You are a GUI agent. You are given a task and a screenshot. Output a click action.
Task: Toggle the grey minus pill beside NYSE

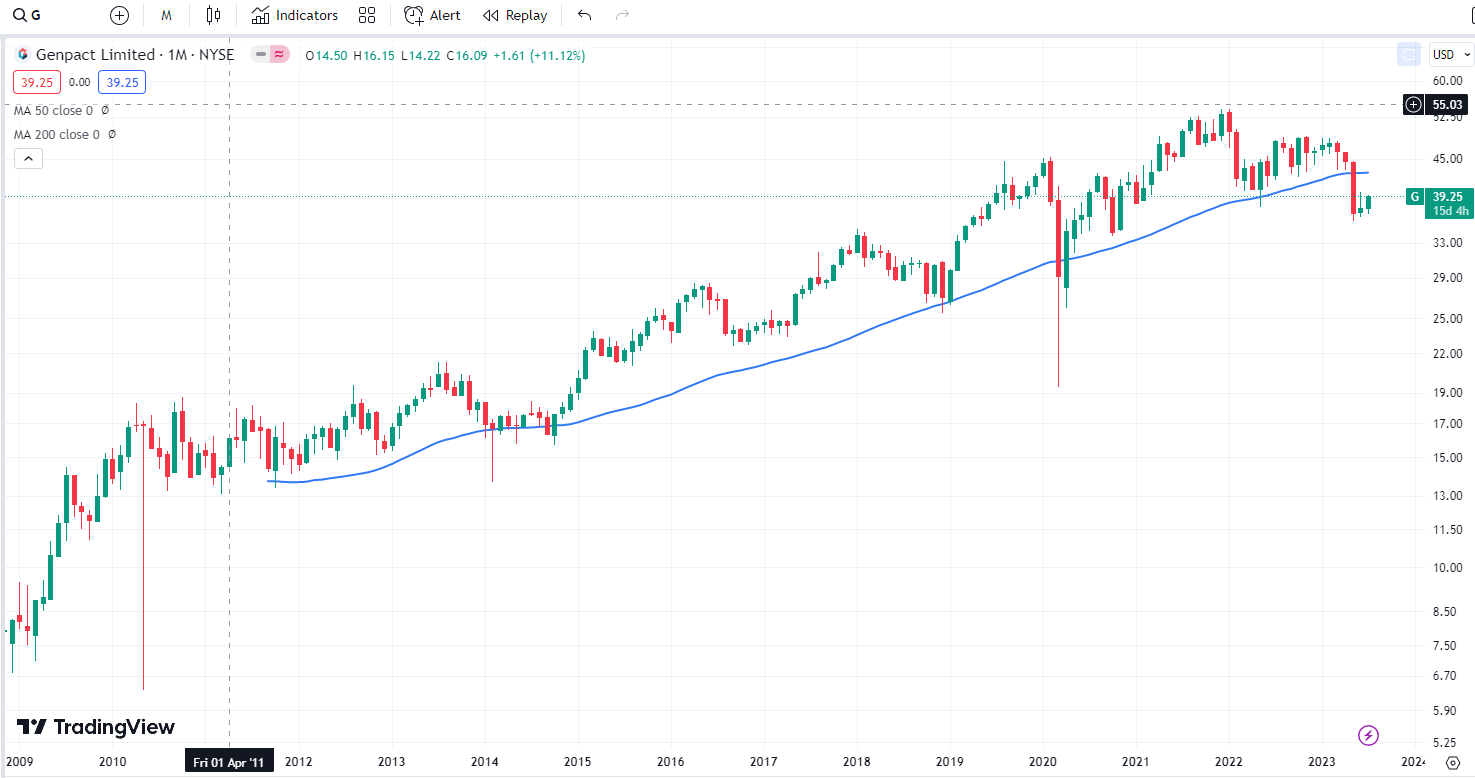point(261,55)
